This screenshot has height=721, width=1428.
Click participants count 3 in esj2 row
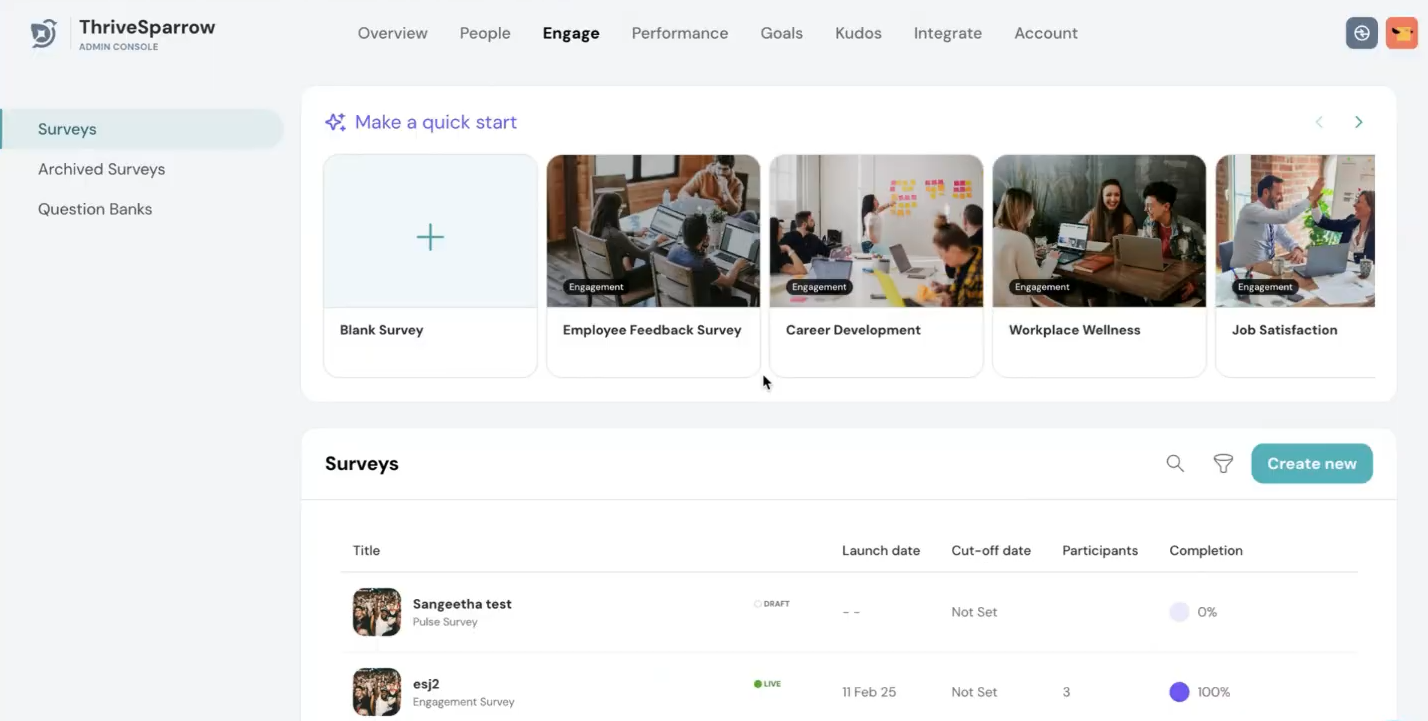point(1066,692)
